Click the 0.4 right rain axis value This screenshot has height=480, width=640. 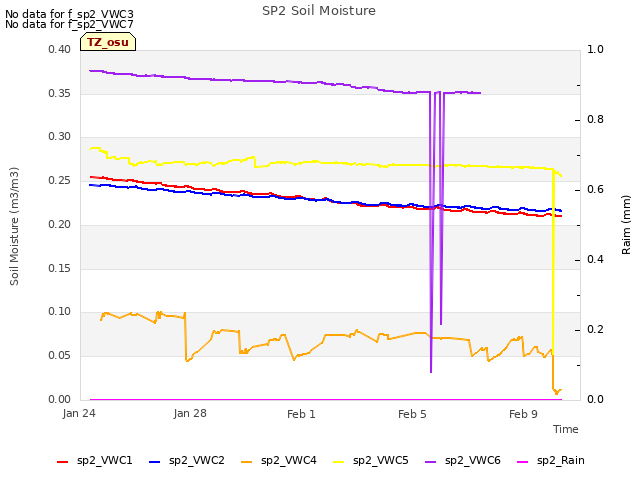[x=595, y=260]
